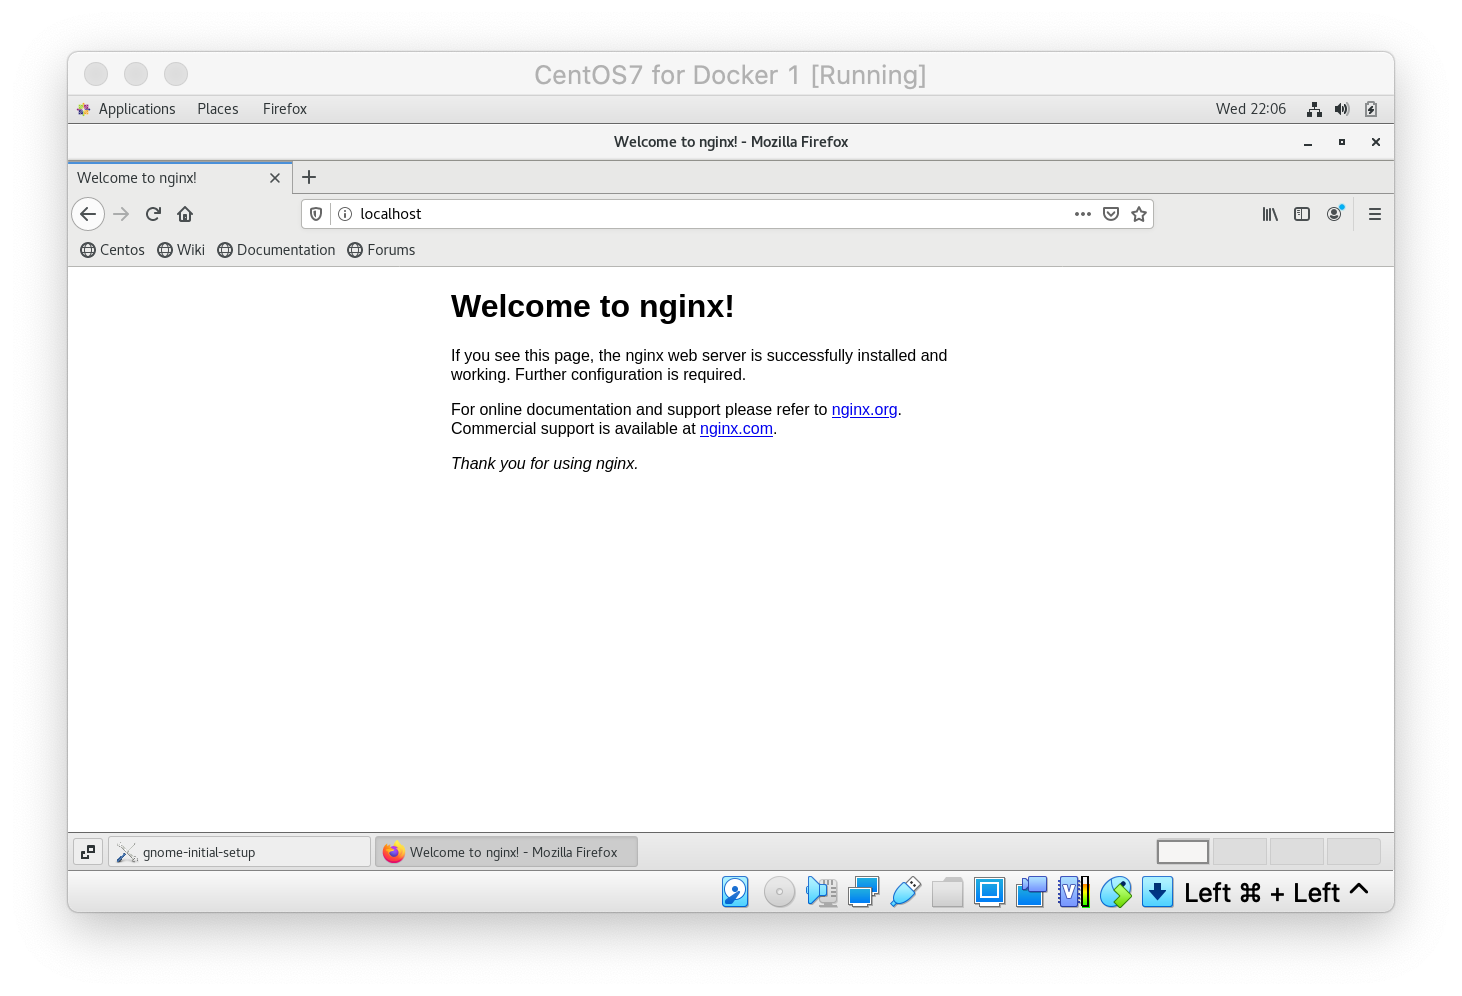Minimize the Firefox window
Viewport: 1462px width, 996px height.
coord(1308,143)
